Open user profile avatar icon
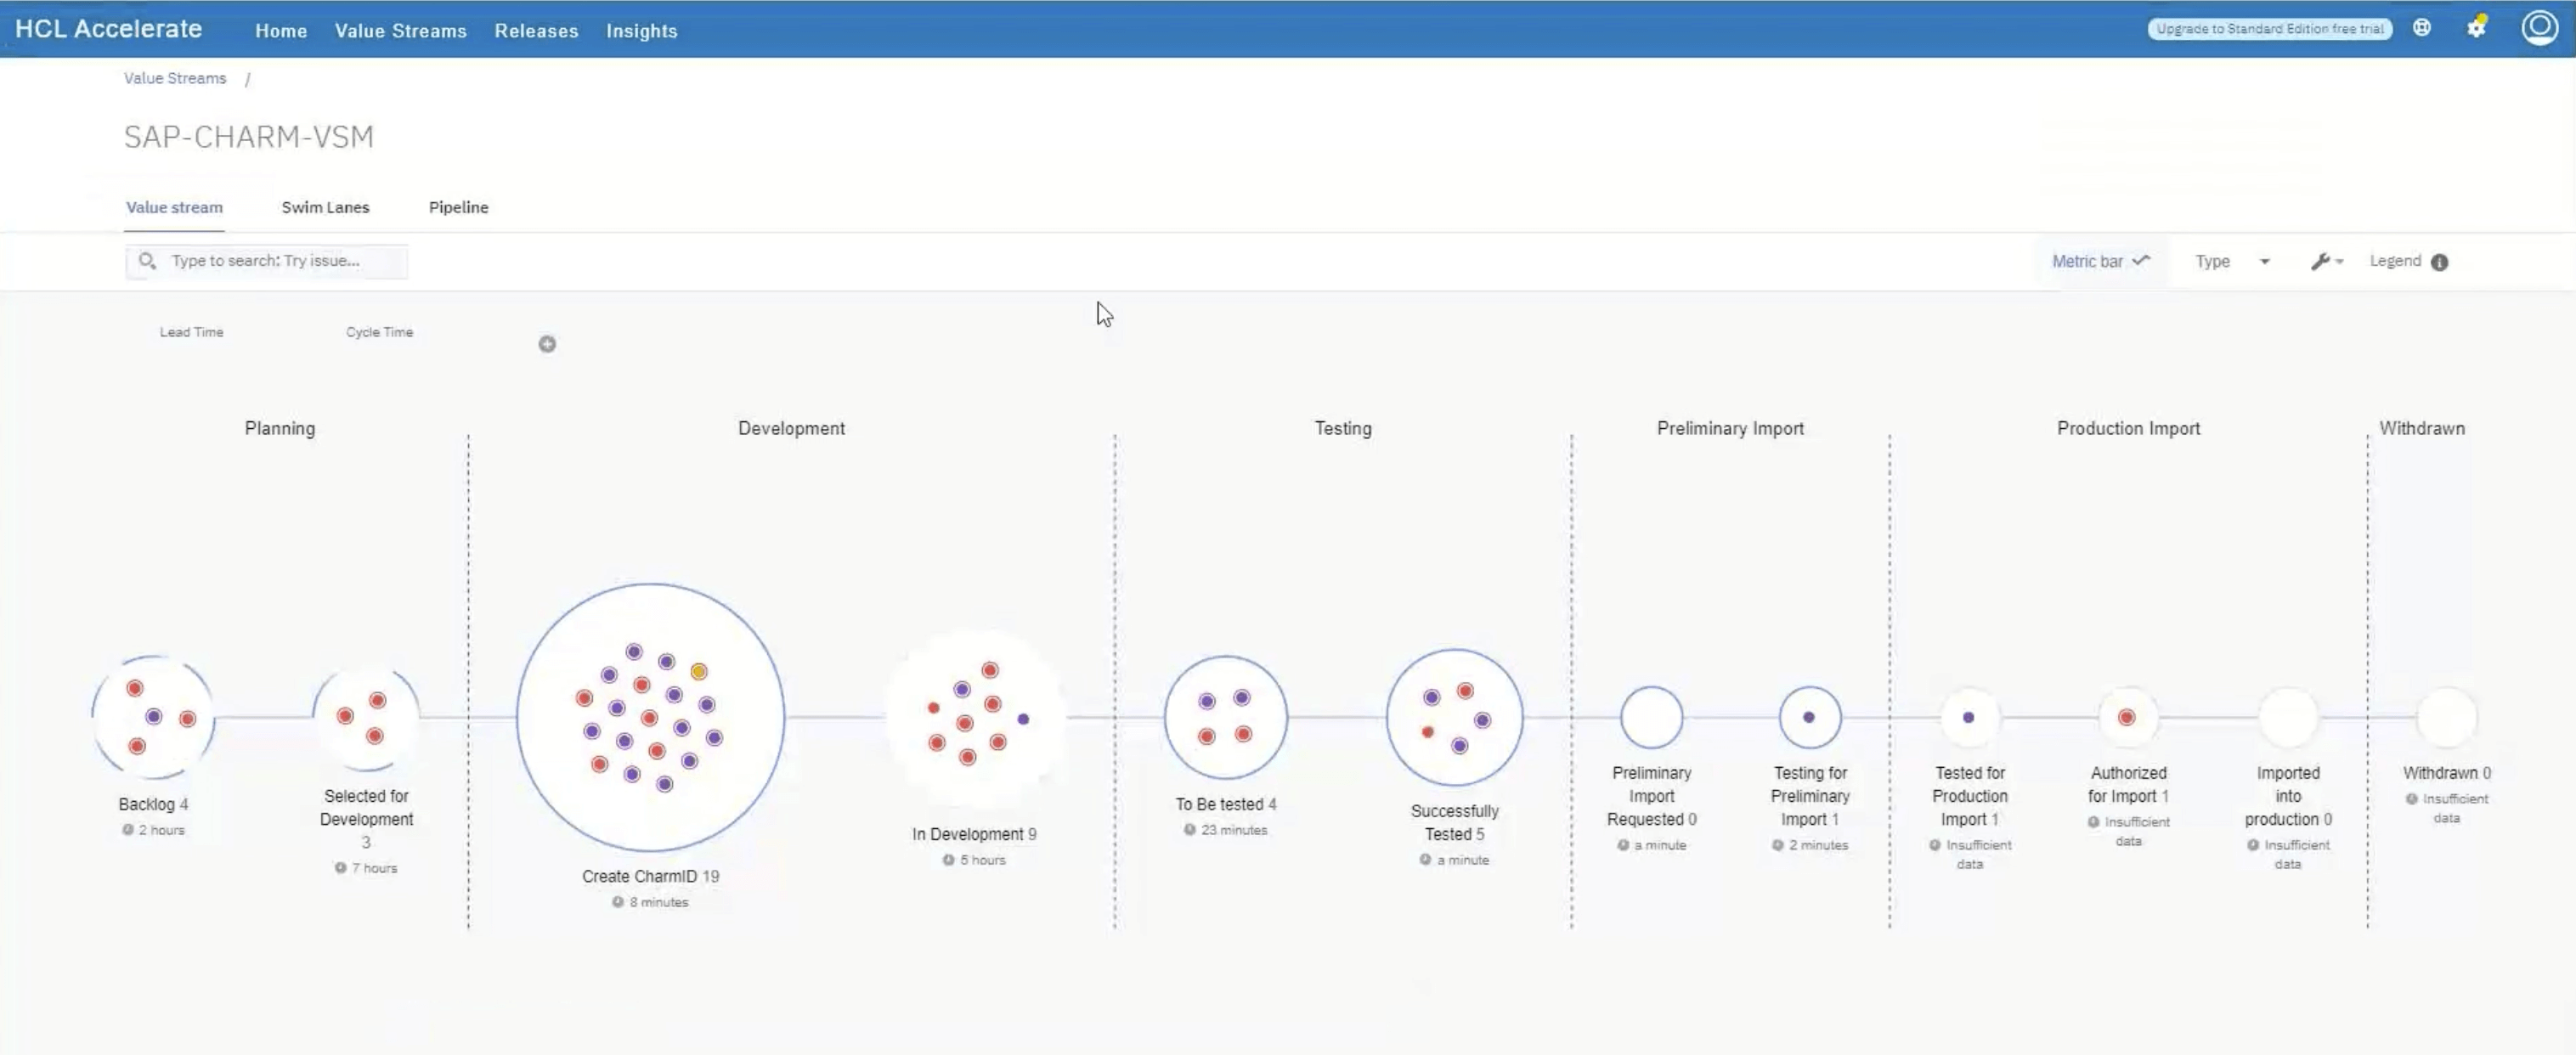This screenshot has height=1055, width=2576. tap(2539, 28)
